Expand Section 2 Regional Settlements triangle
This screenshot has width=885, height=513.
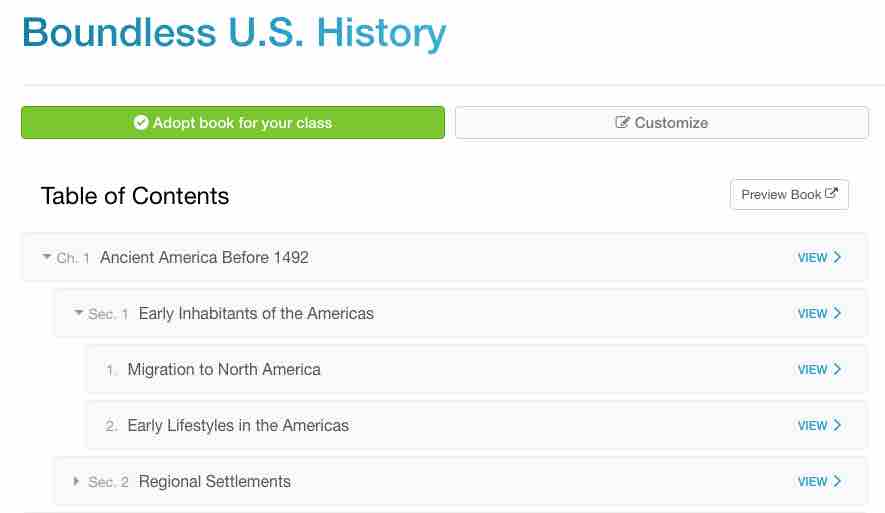[77, 481]
